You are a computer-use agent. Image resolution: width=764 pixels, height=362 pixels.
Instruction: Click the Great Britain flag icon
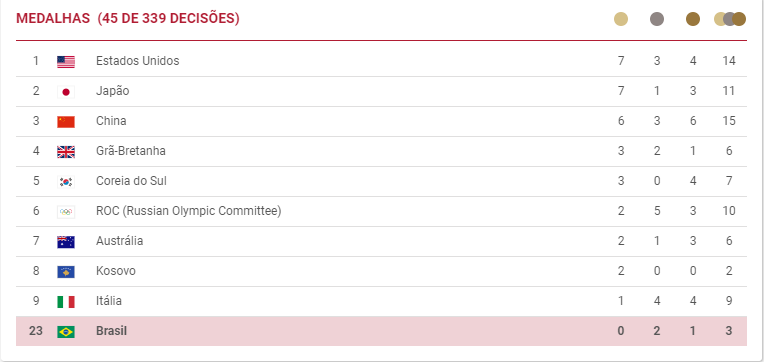66,152
